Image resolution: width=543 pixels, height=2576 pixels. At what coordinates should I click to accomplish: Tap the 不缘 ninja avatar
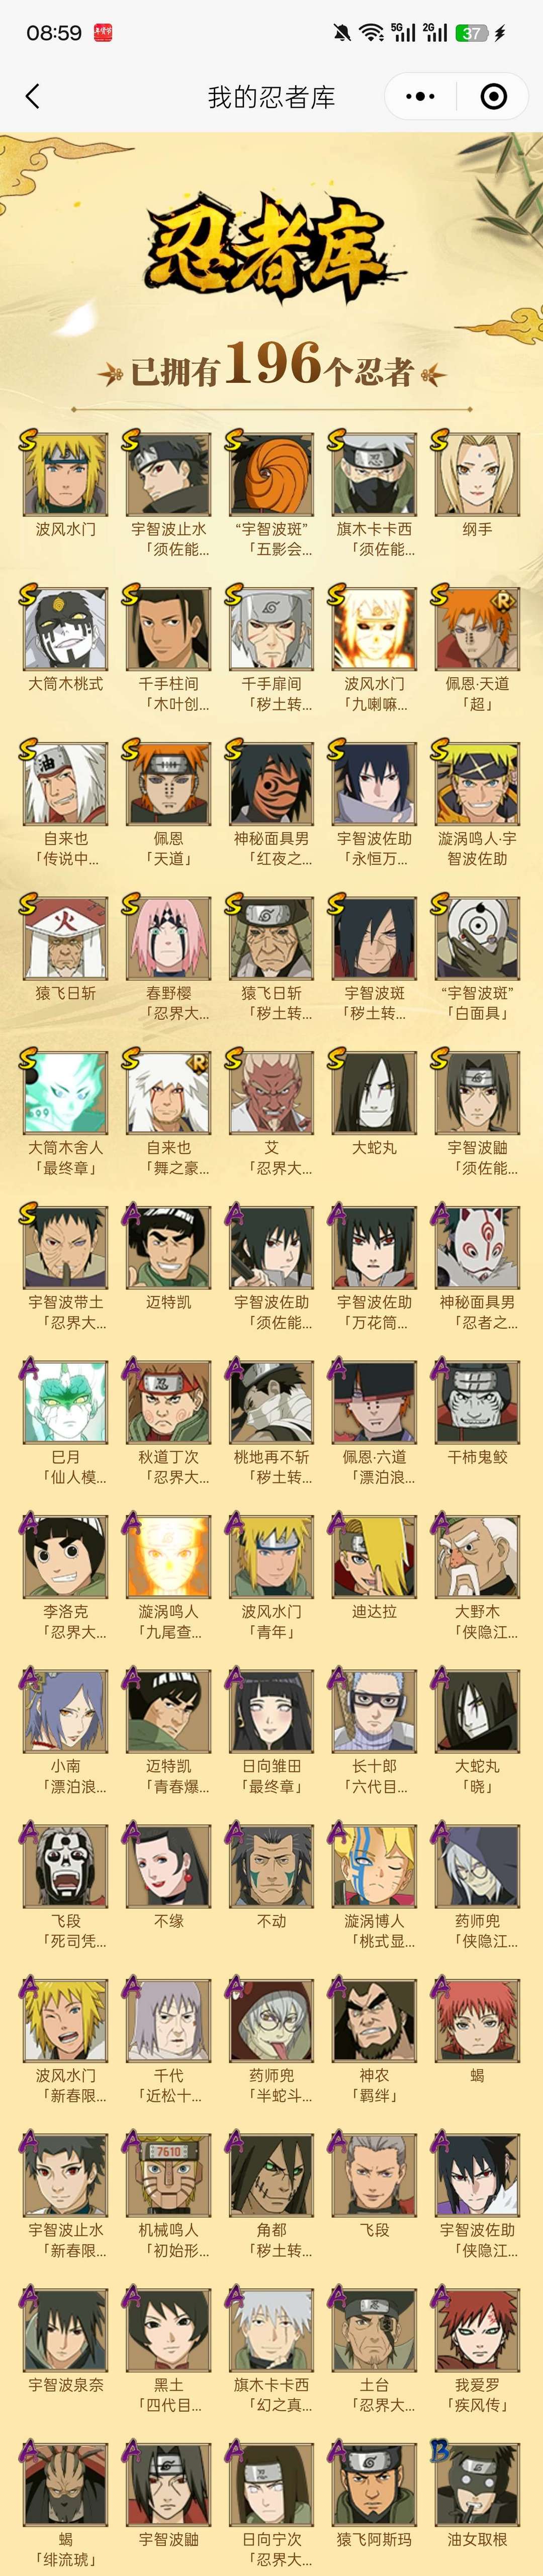(168, 1866)
